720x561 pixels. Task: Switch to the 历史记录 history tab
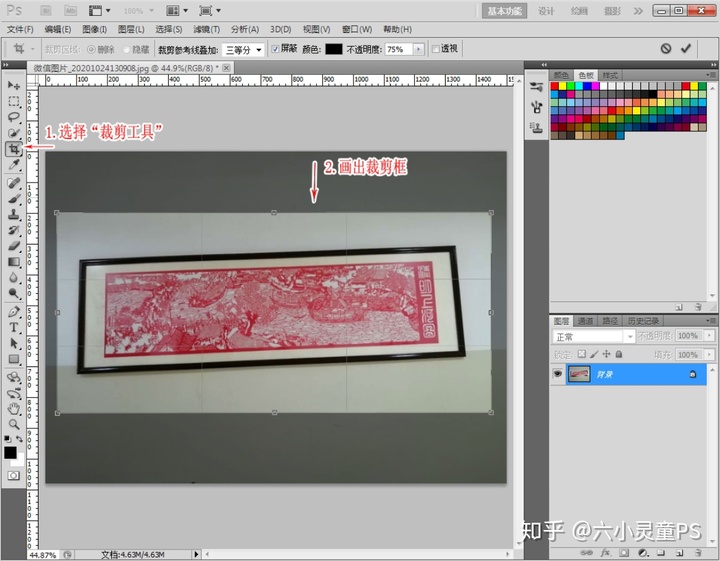643,321
